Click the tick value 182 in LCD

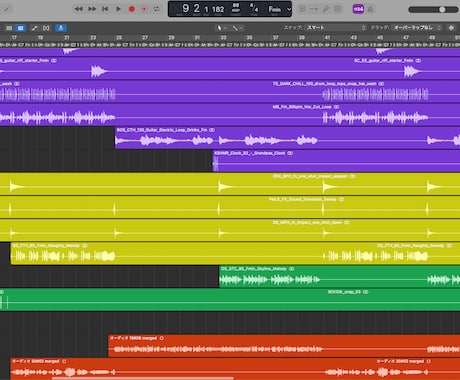coord(218,9)
